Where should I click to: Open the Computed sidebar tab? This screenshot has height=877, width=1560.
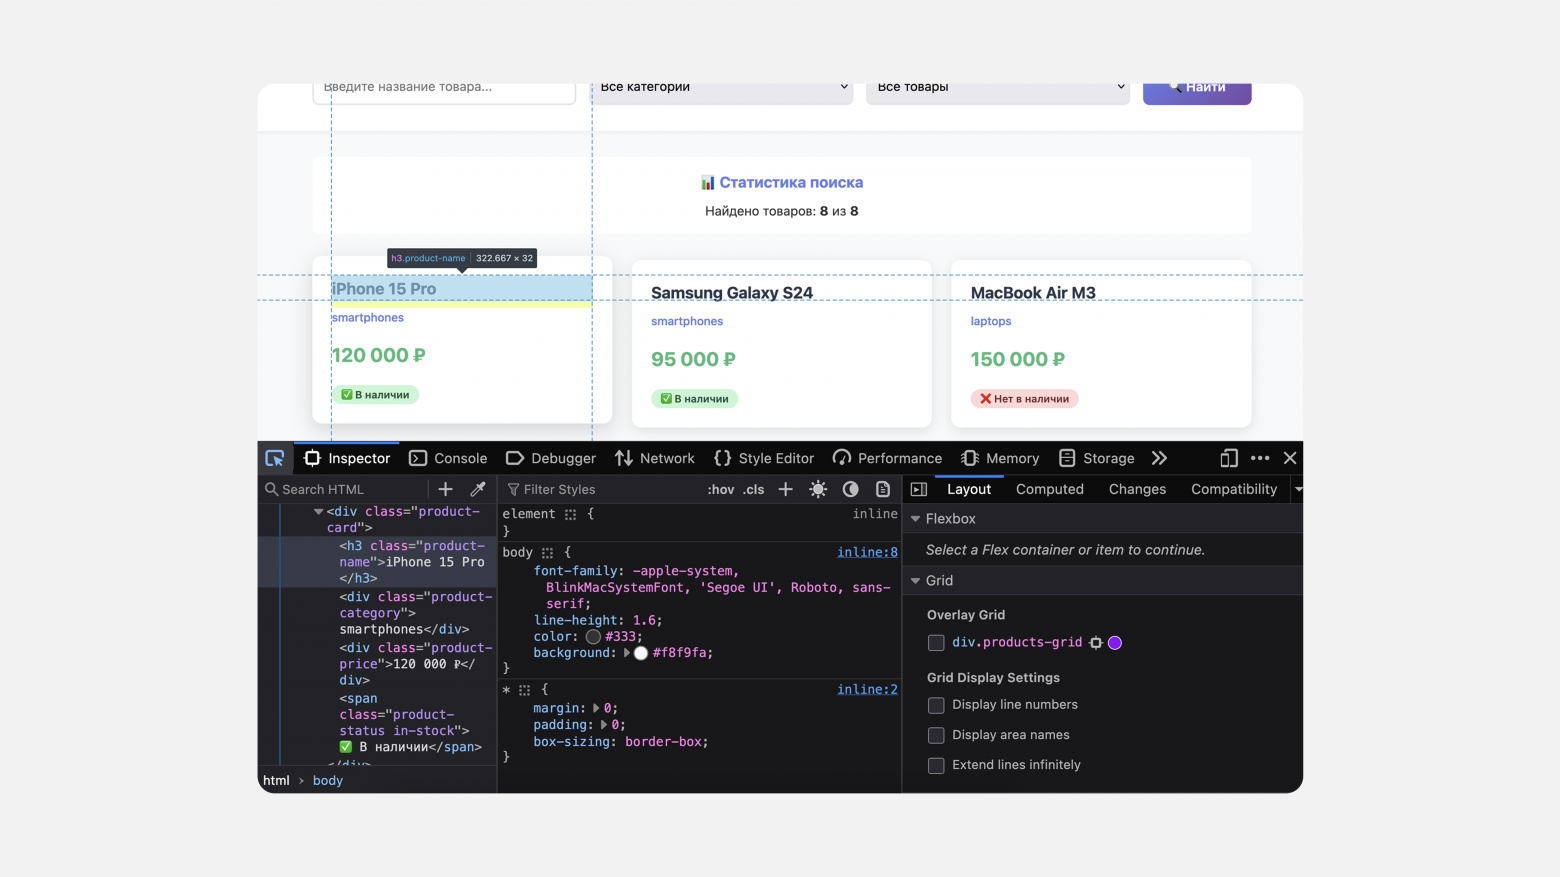1049,489
